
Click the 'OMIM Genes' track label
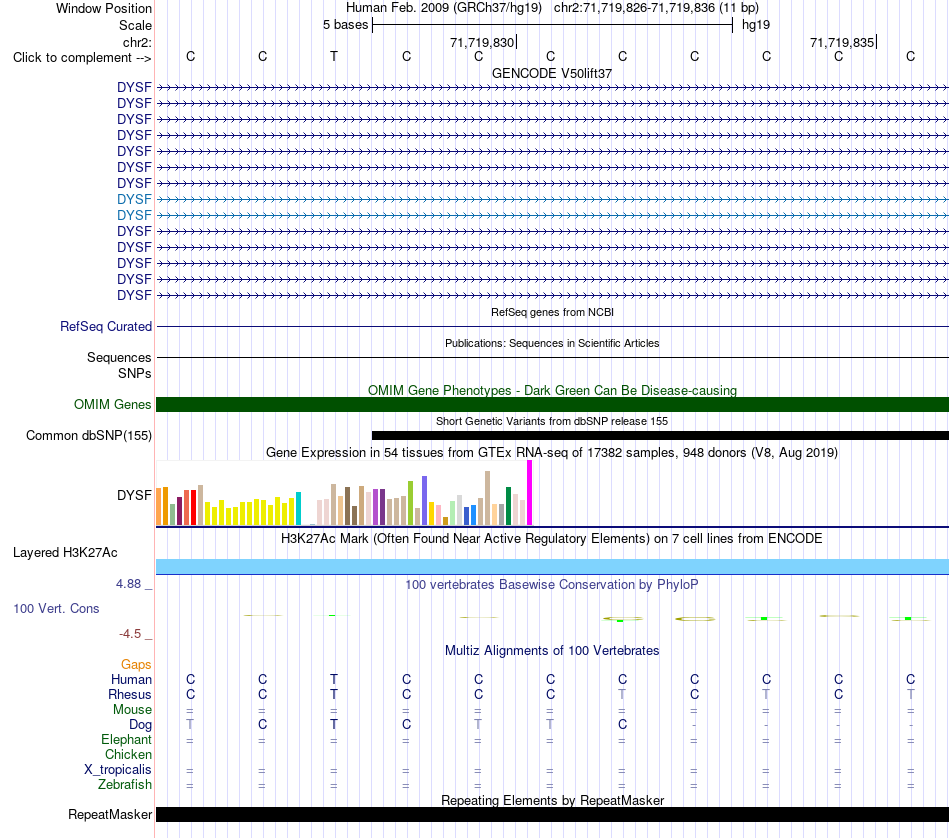[113, 405]
